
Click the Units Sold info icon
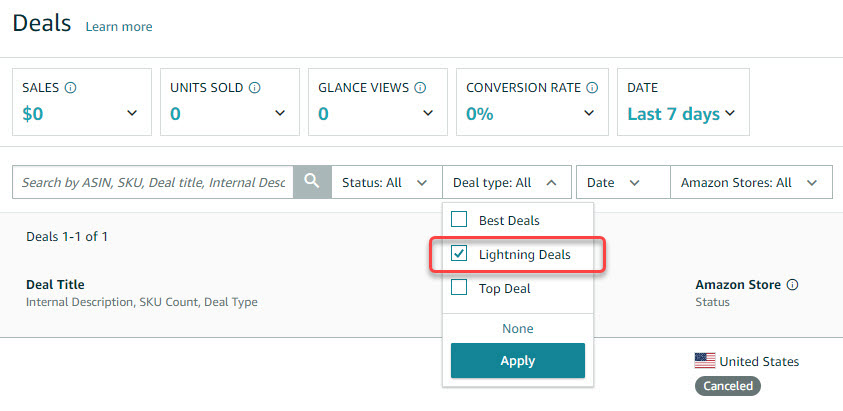point(254,88)
